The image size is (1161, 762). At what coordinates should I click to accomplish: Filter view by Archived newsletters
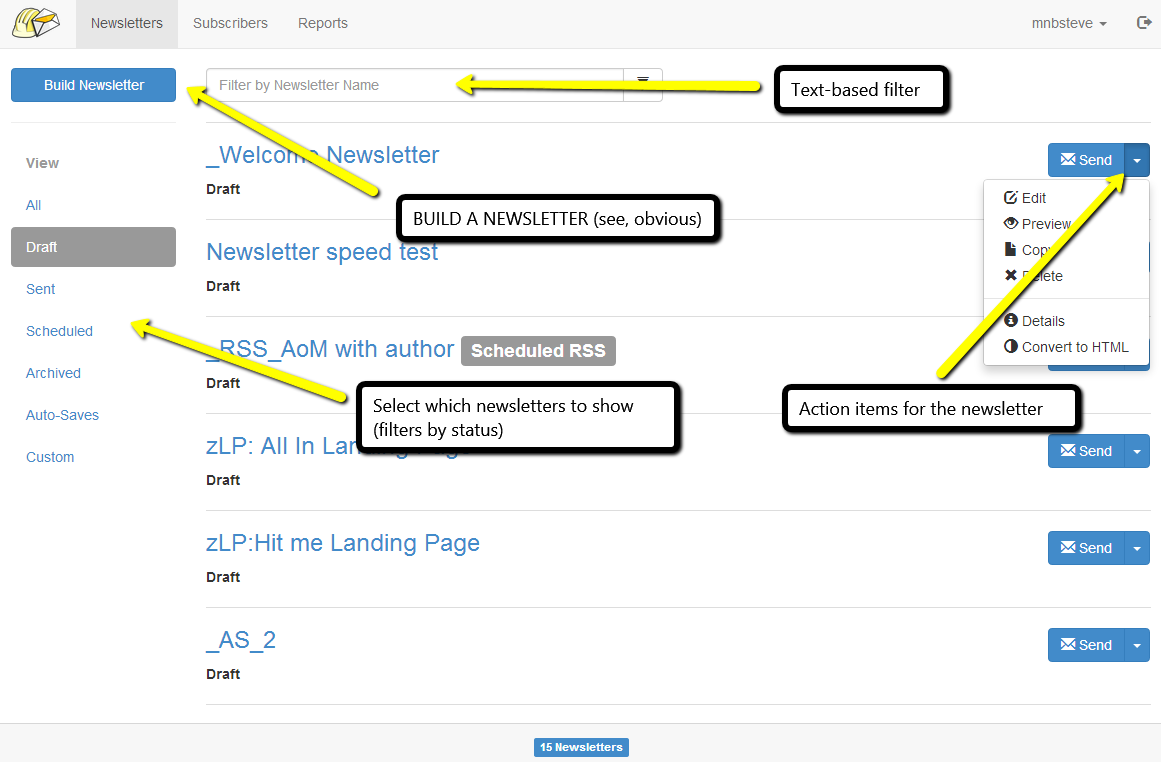click(53, 373)
